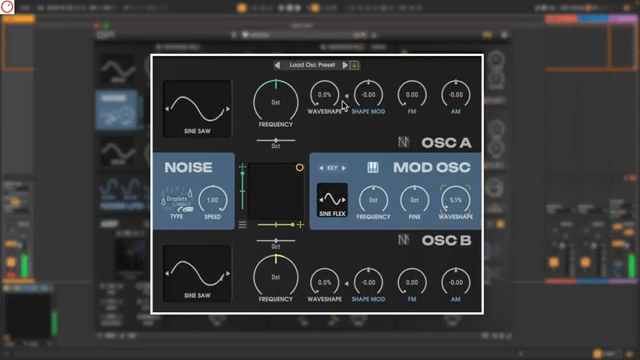Open the Load Osc Preset menu
Viewport: 640px width, 360px height.
tap(312, 65)
